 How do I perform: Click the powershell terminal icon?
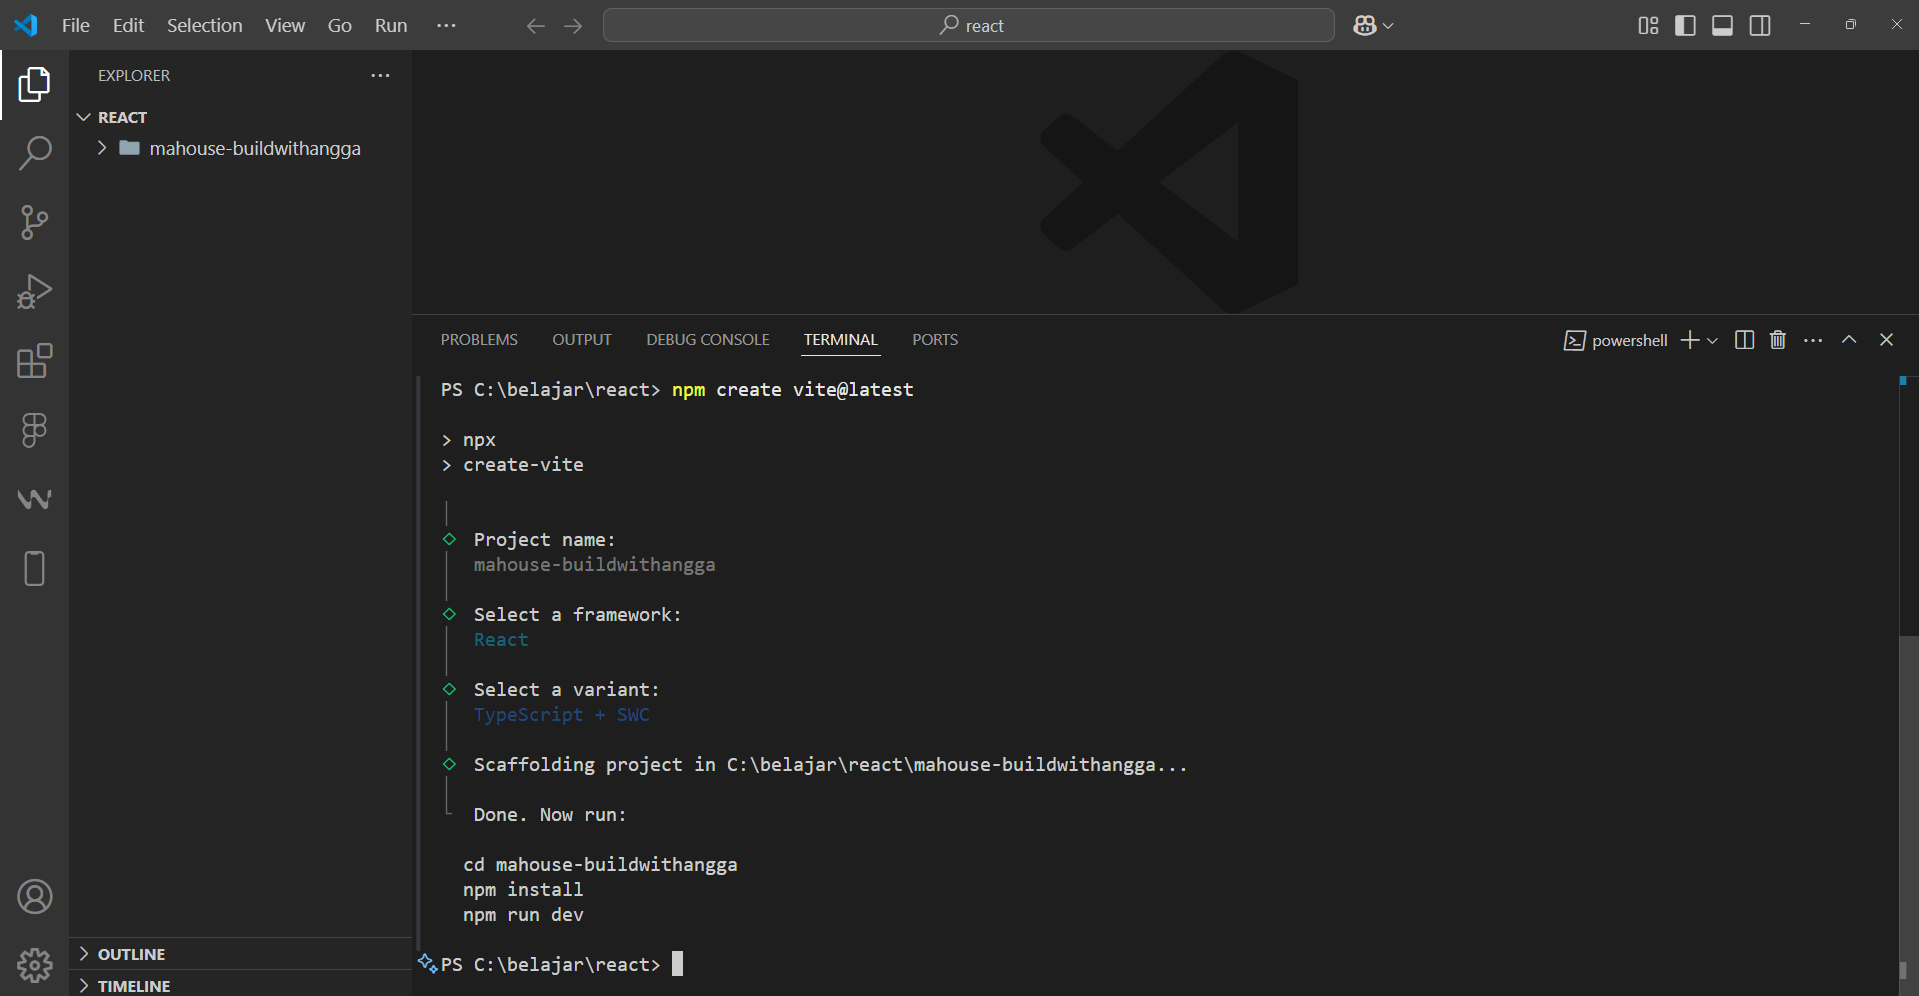(x=1575, y=341)
